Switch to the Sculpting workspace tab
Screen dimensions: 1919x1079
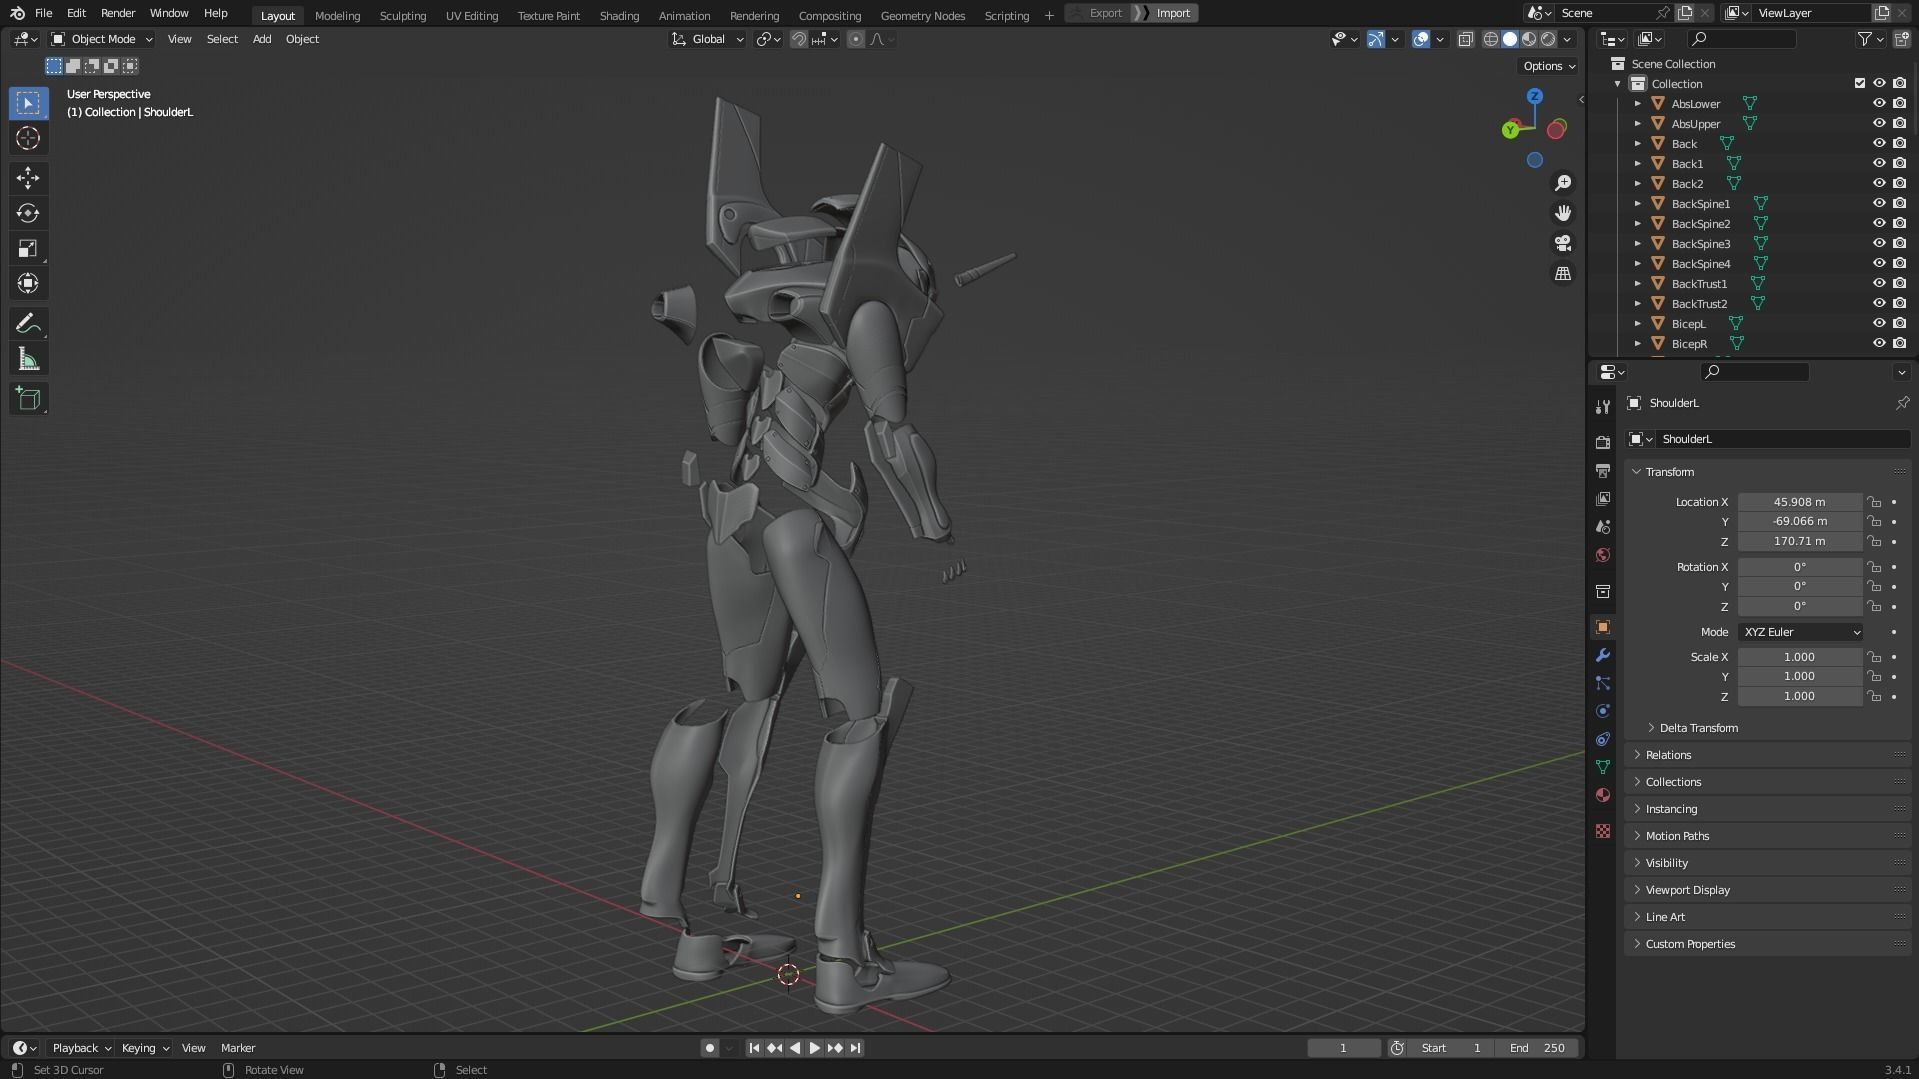[403, 15]
